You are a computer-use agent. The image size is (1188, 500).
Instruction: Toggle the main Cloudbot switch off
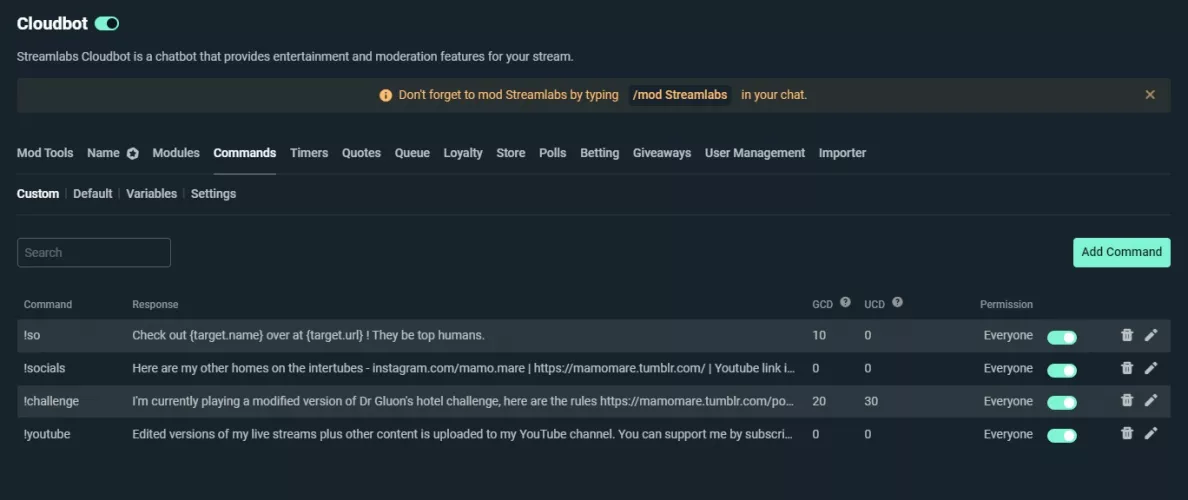pos(107,23)
